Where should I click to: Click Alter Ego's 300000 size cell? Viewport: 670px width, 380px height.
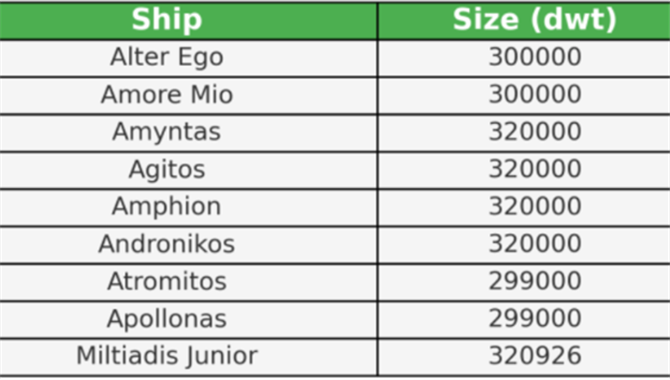pos(524,59)
